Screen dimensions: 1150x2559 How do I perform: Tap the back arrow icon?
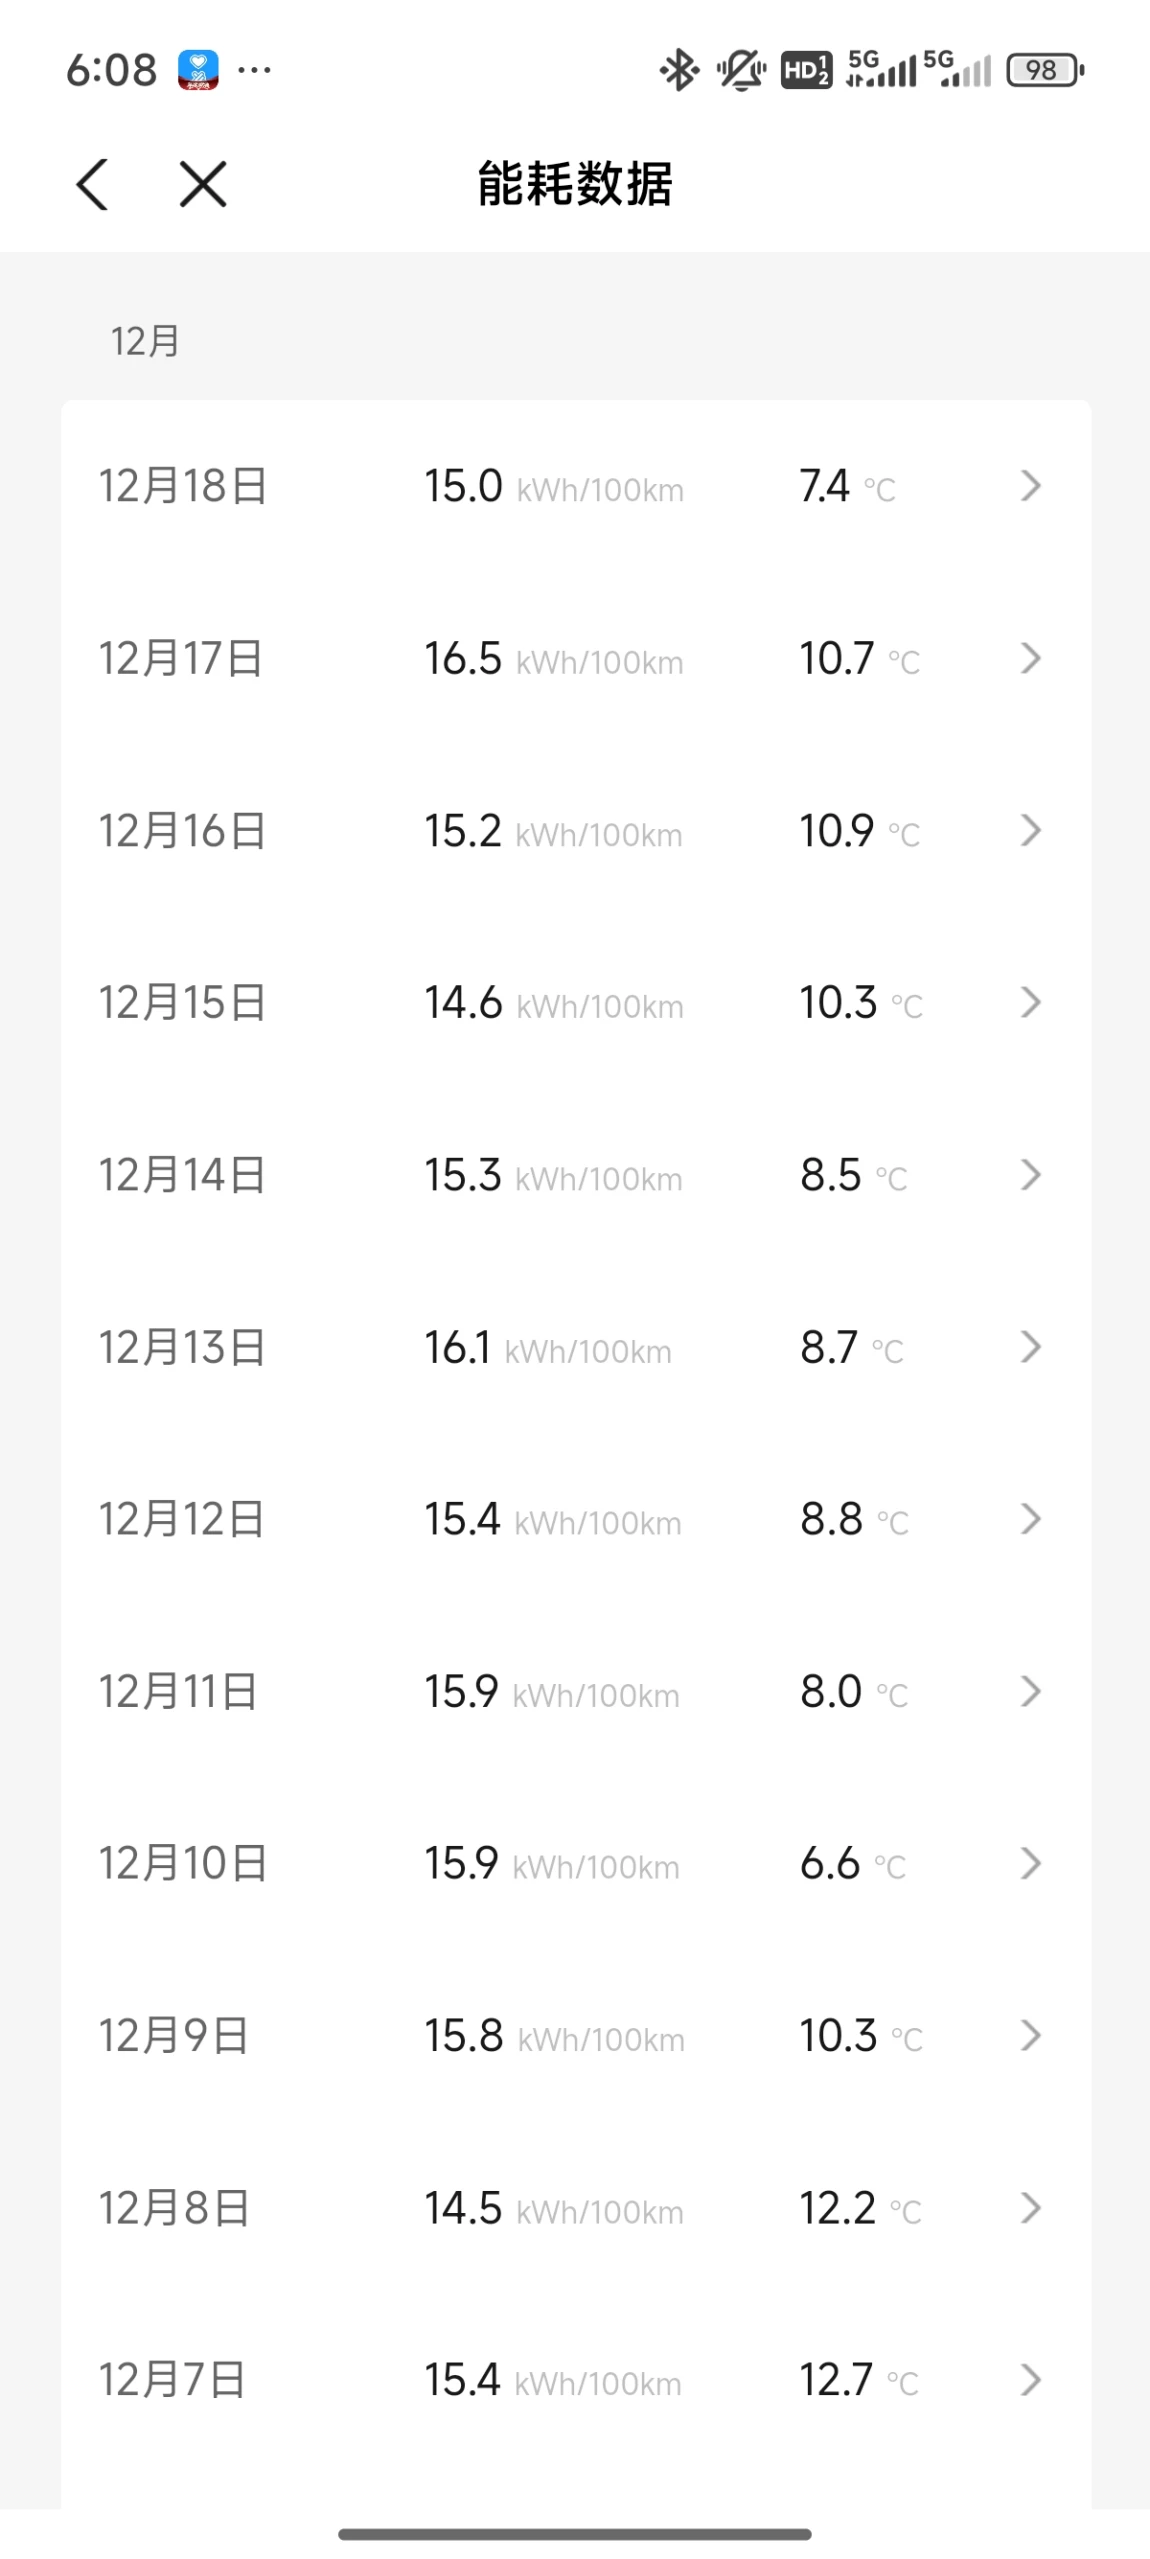(x=93, y=185)
